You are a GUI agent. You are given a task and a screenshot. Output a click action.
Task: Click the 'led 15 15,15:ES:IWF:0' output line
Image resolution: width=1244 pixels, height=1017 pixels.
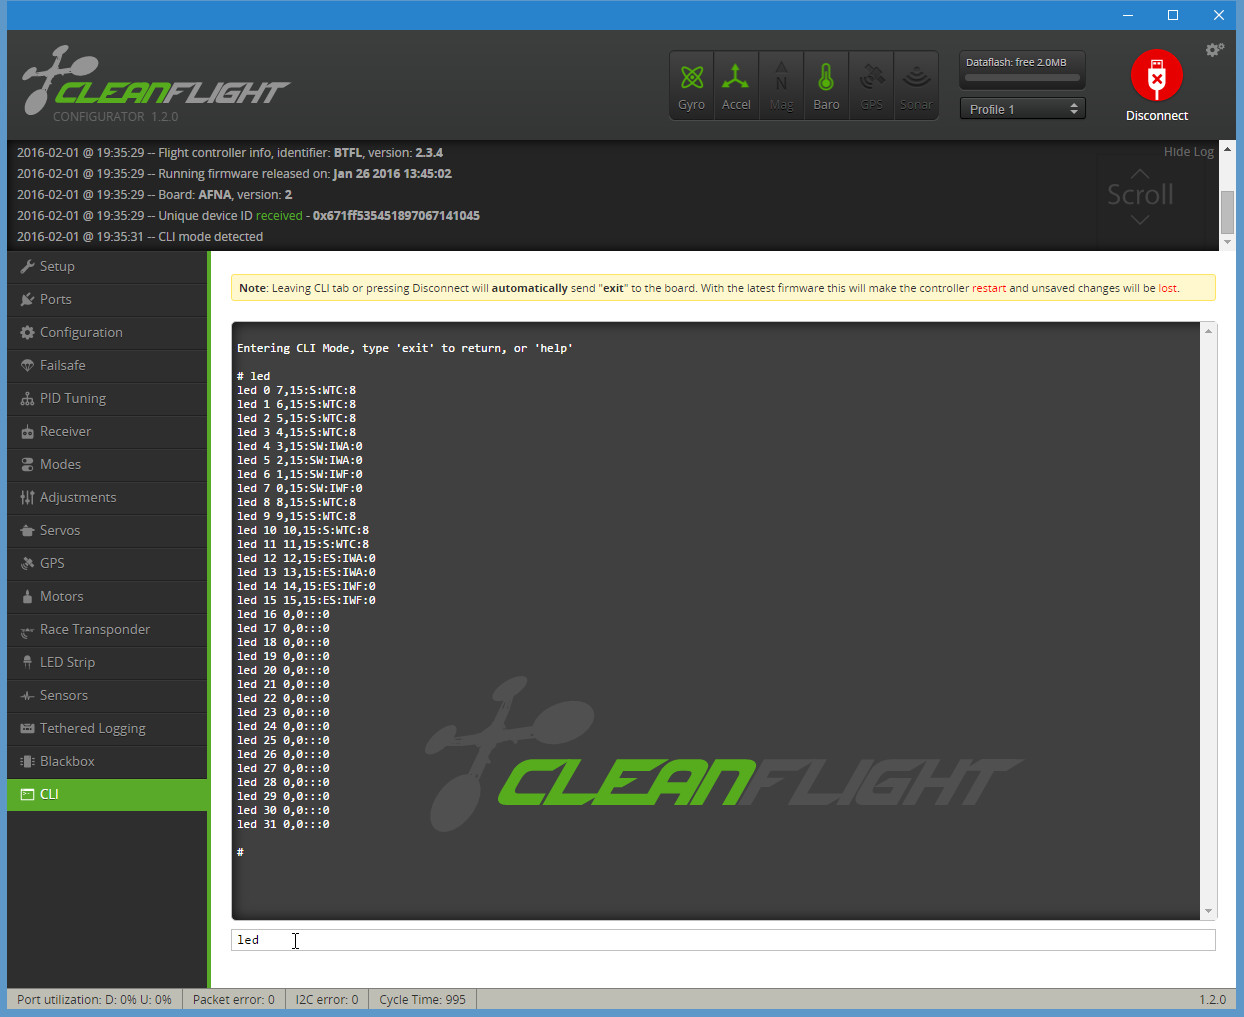click(x=307, y=601)
